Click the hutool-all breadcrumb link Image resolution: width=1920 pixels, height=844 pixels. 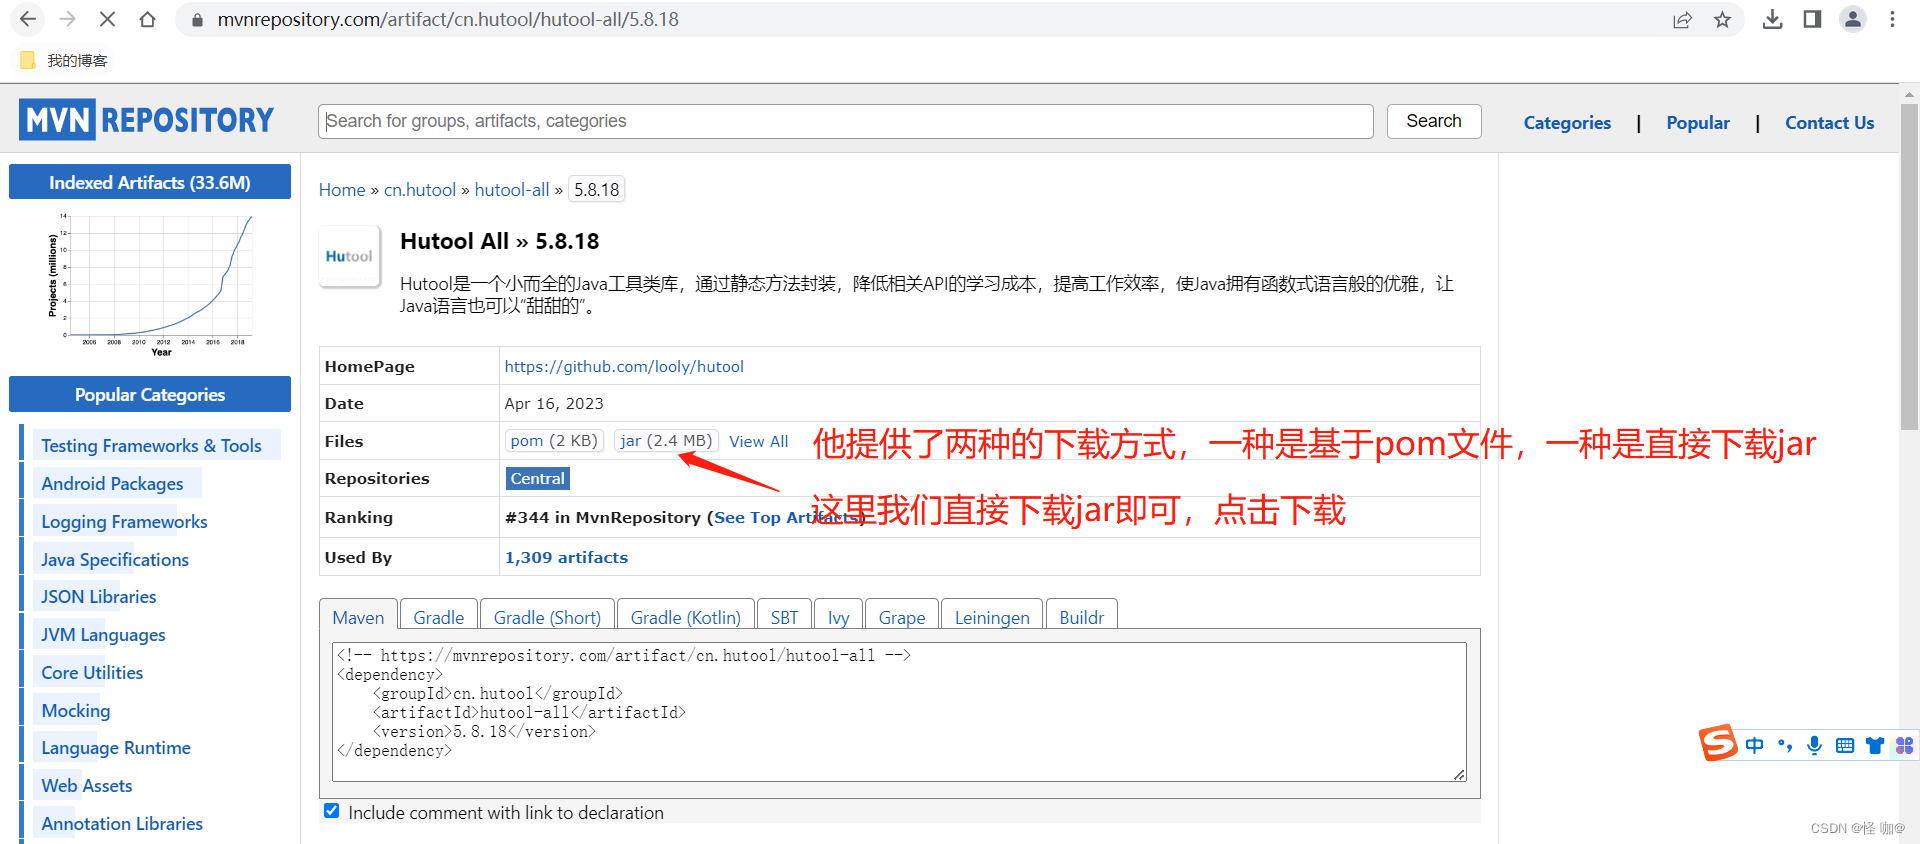pos(512,190)
